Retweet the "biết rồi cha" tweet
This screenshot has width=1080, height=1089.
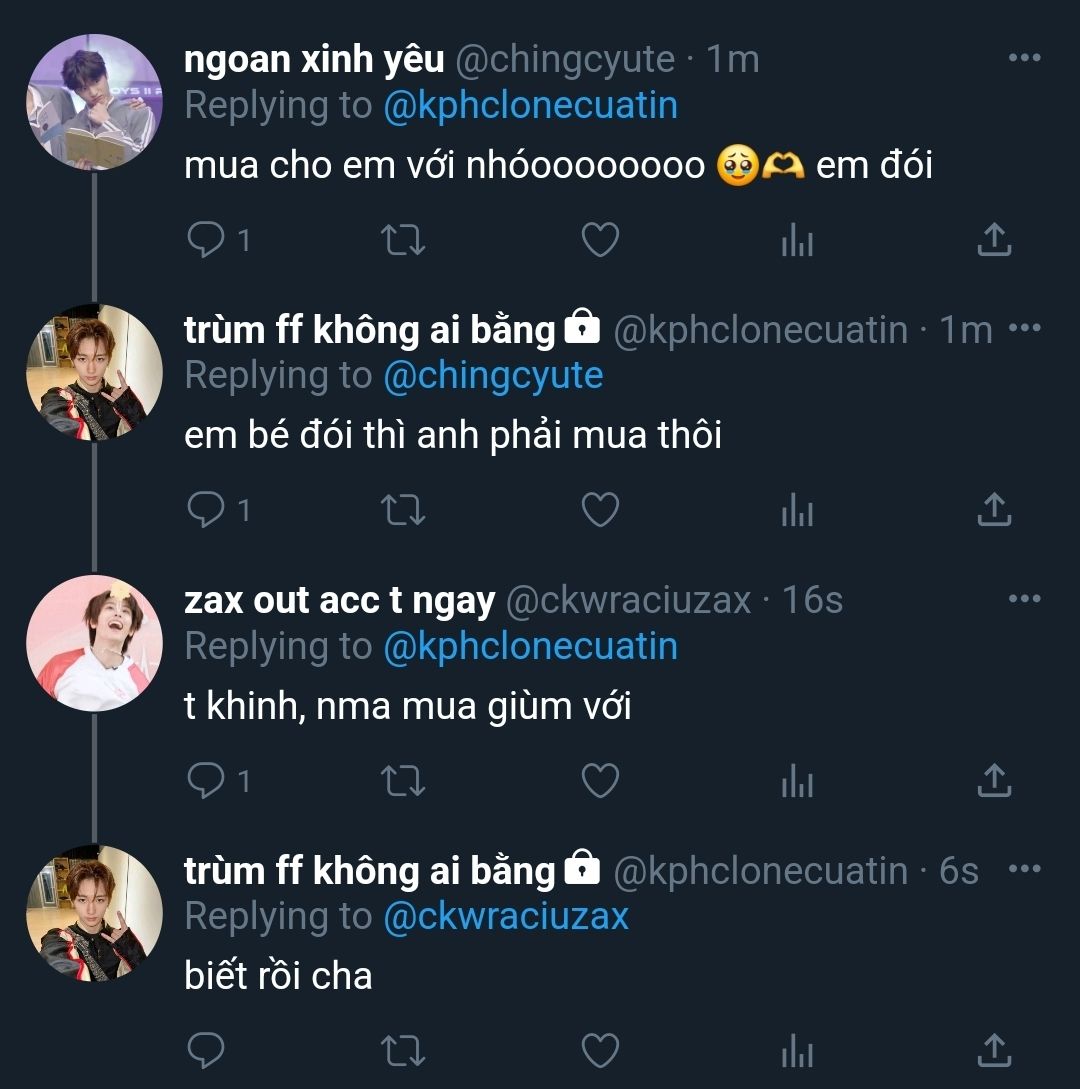(404, 1050)
